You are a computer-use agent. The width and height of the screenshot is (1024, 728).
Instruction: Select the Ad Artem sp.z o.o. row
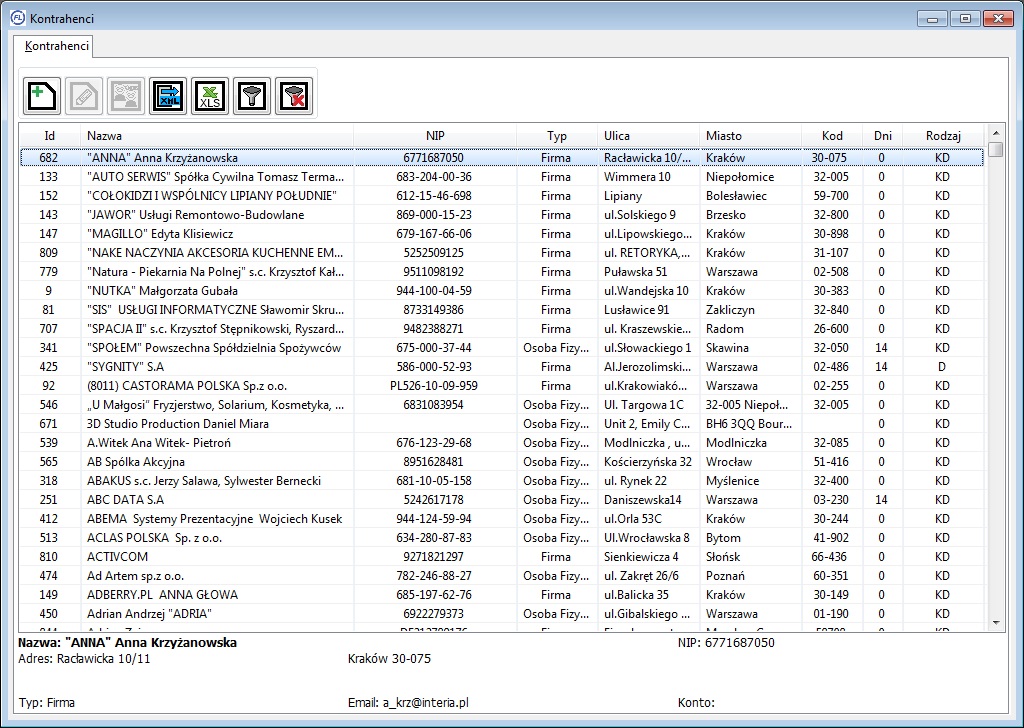pyautogui.click(x=502, y=575)
